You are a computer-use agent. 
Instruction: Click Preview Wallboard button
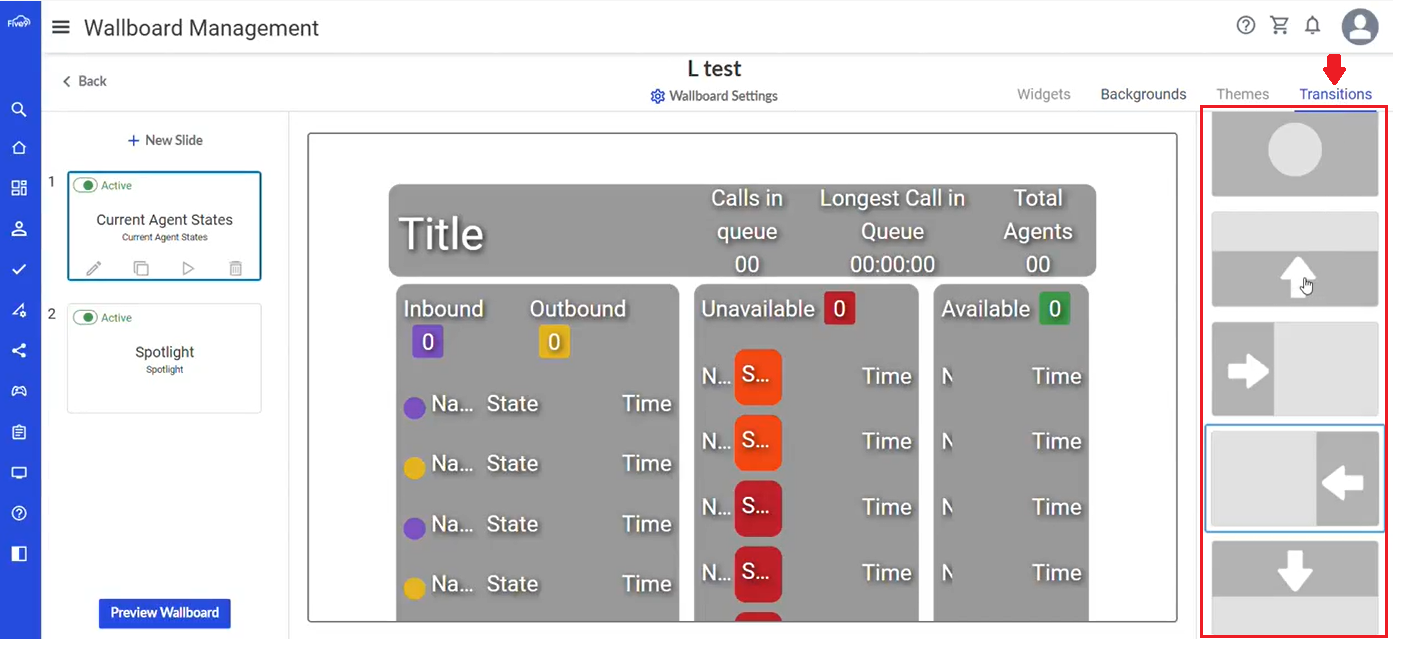165,613
